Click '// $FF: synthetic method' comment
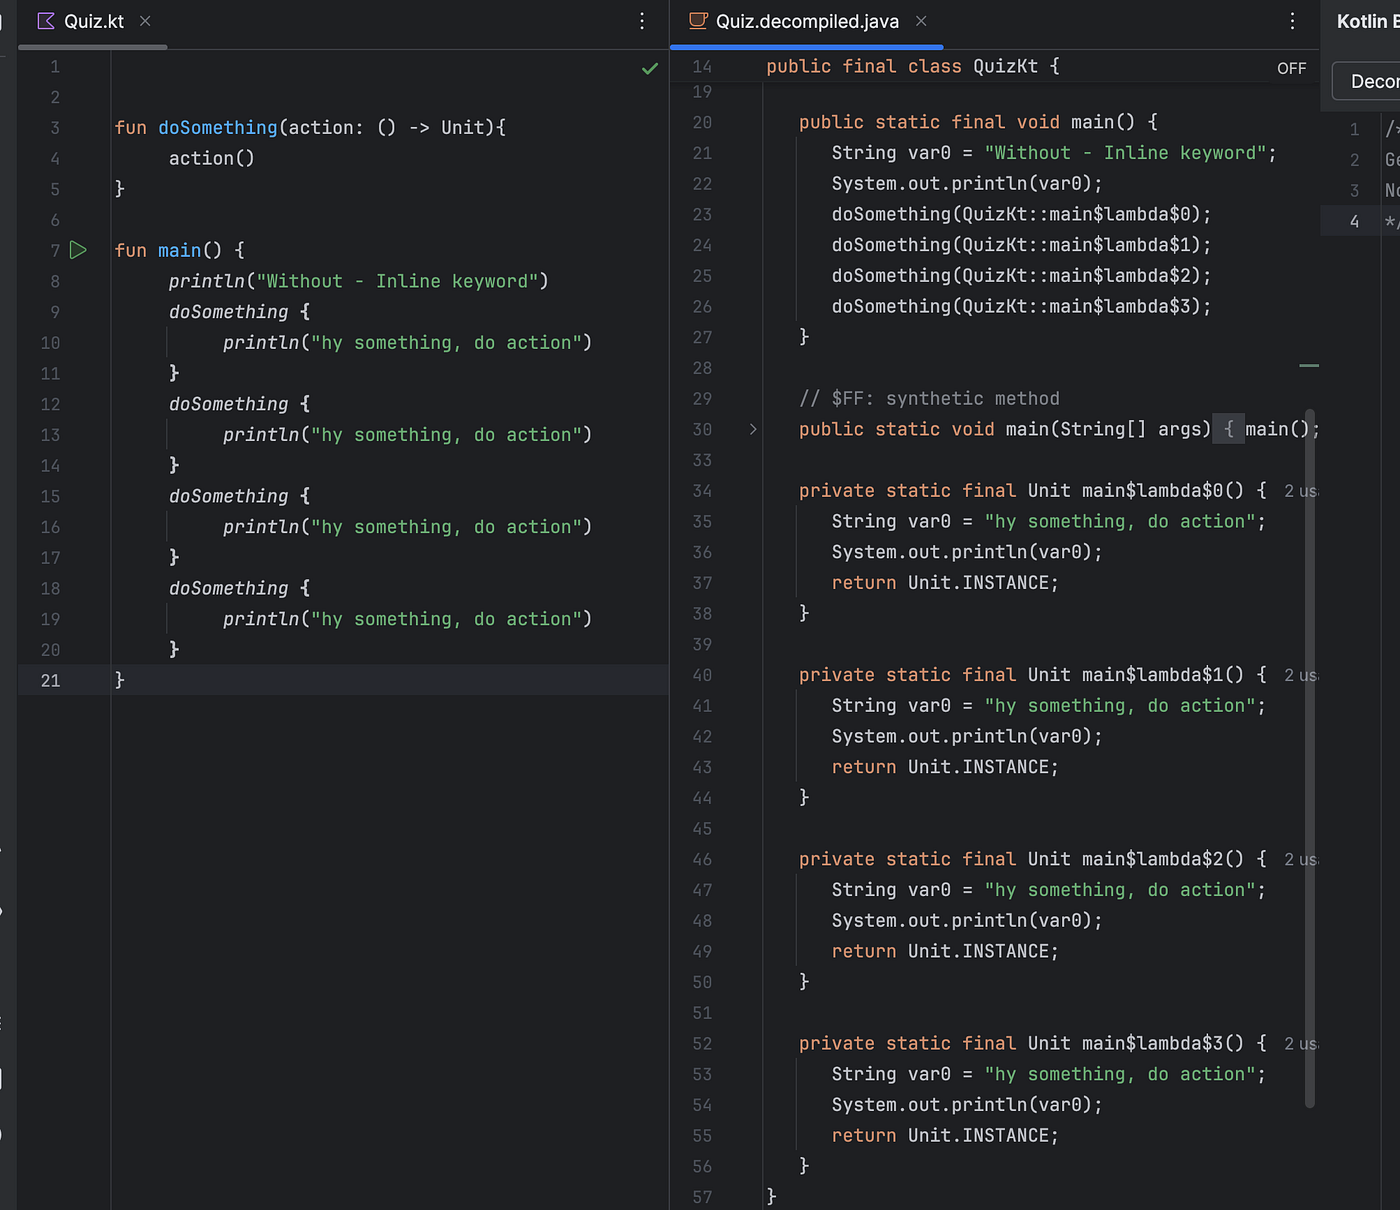This screenshot has height=1210, width=1400. (929, 398)
